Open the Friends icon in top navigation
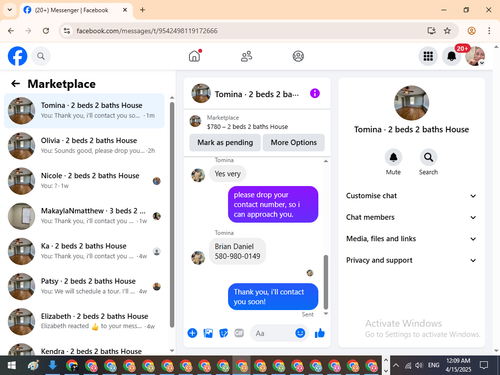This screenshot has width=500, height=375. 247,56
